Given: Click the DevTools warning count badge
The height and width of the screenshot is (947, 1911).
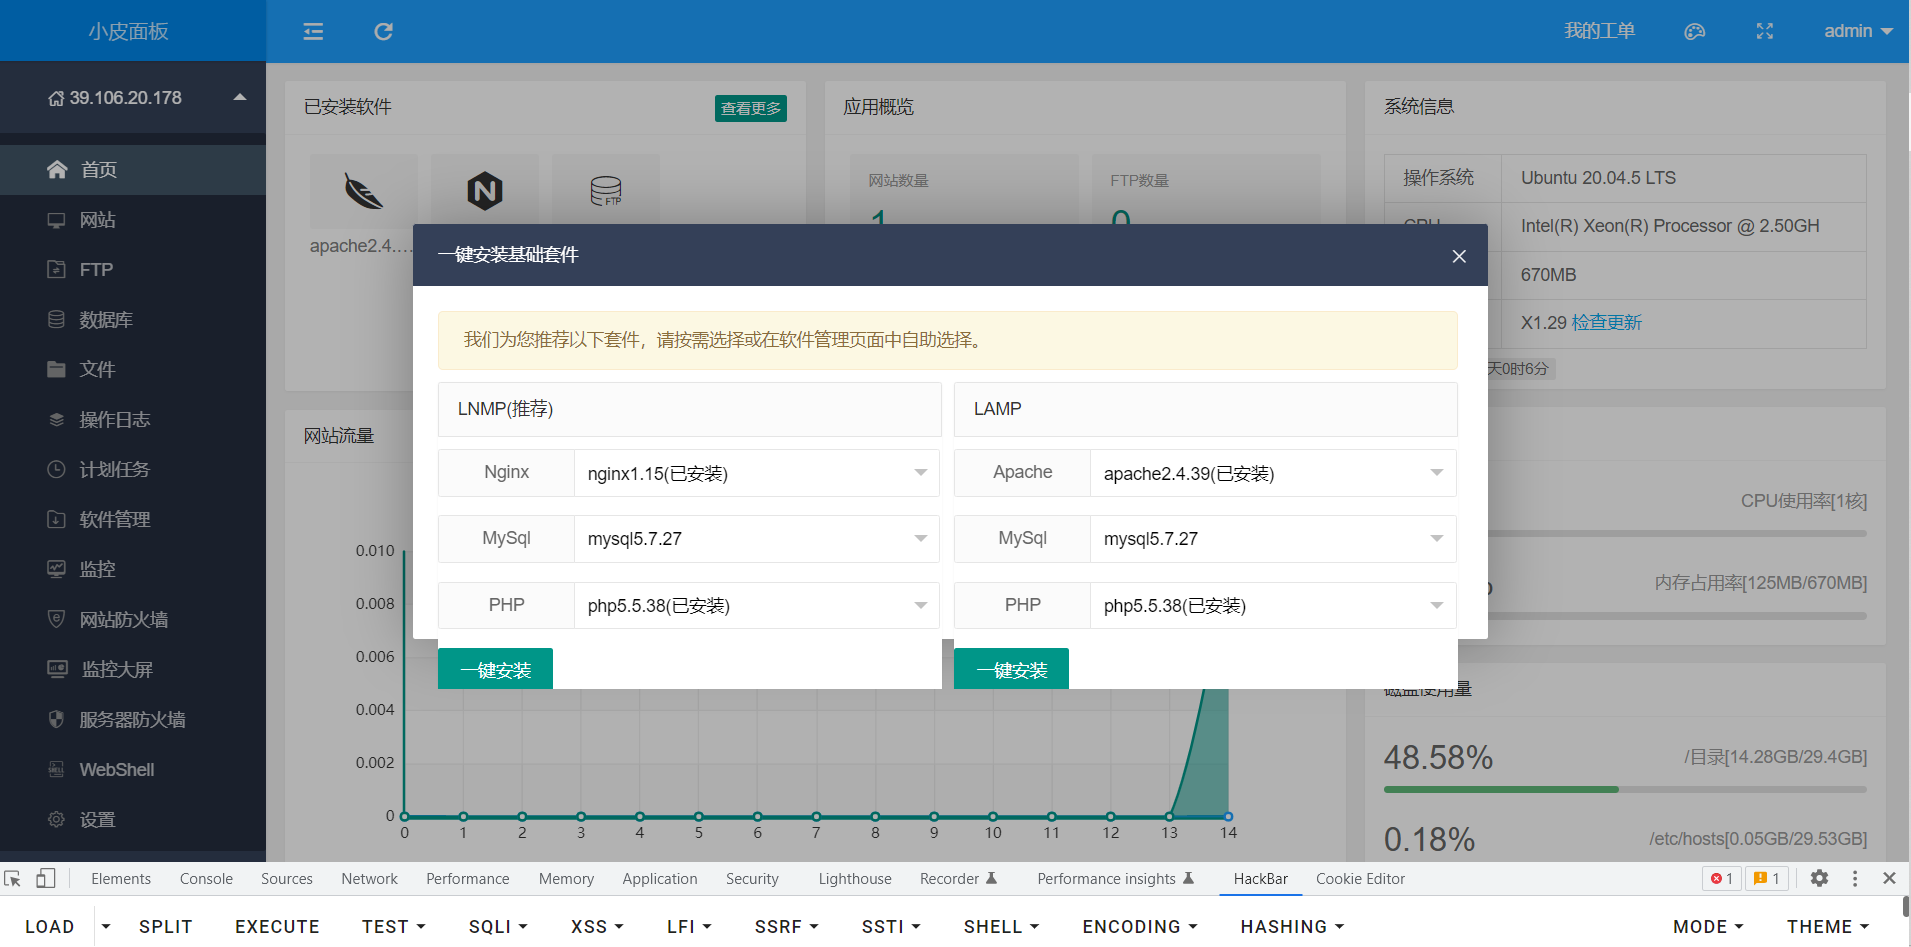Looking at the screenshot, I should [x=1767, y=878].
